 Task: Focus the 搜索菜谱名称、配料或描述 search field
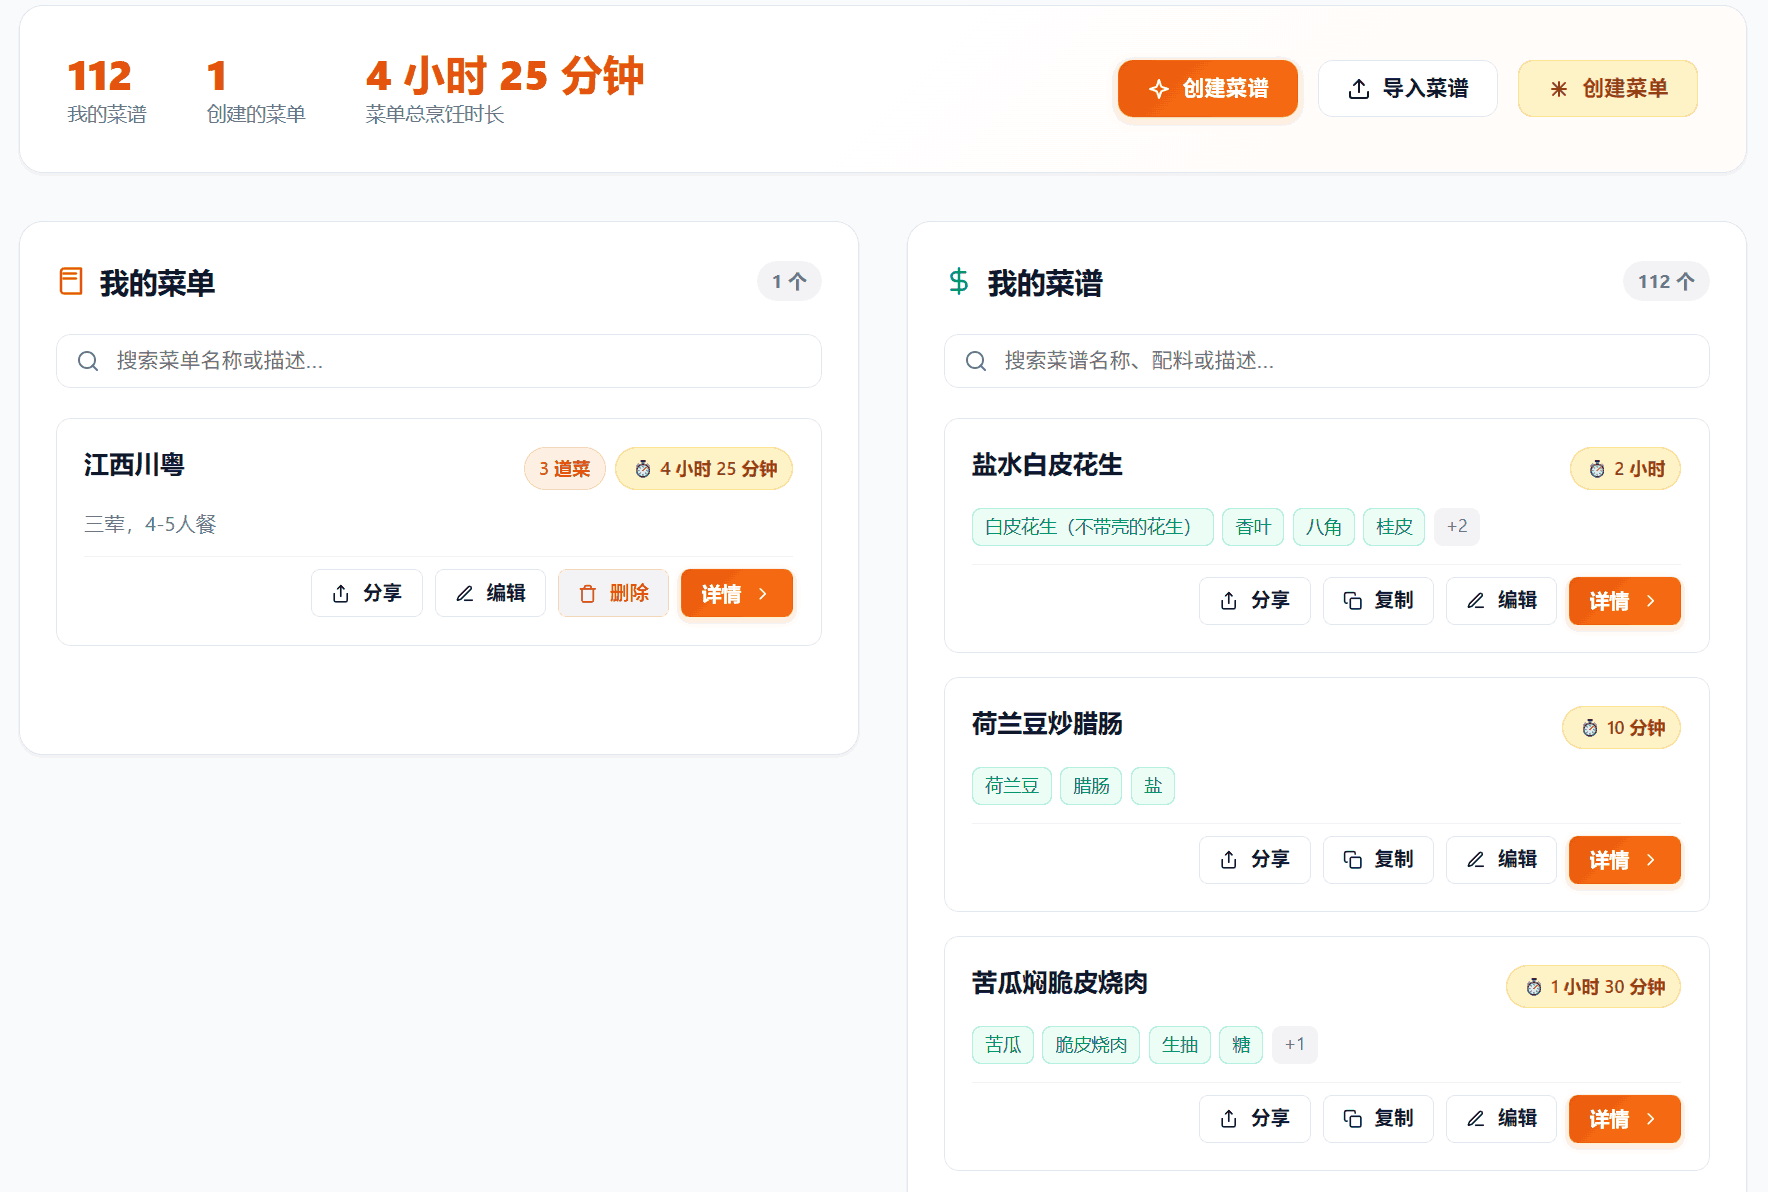1327,361
